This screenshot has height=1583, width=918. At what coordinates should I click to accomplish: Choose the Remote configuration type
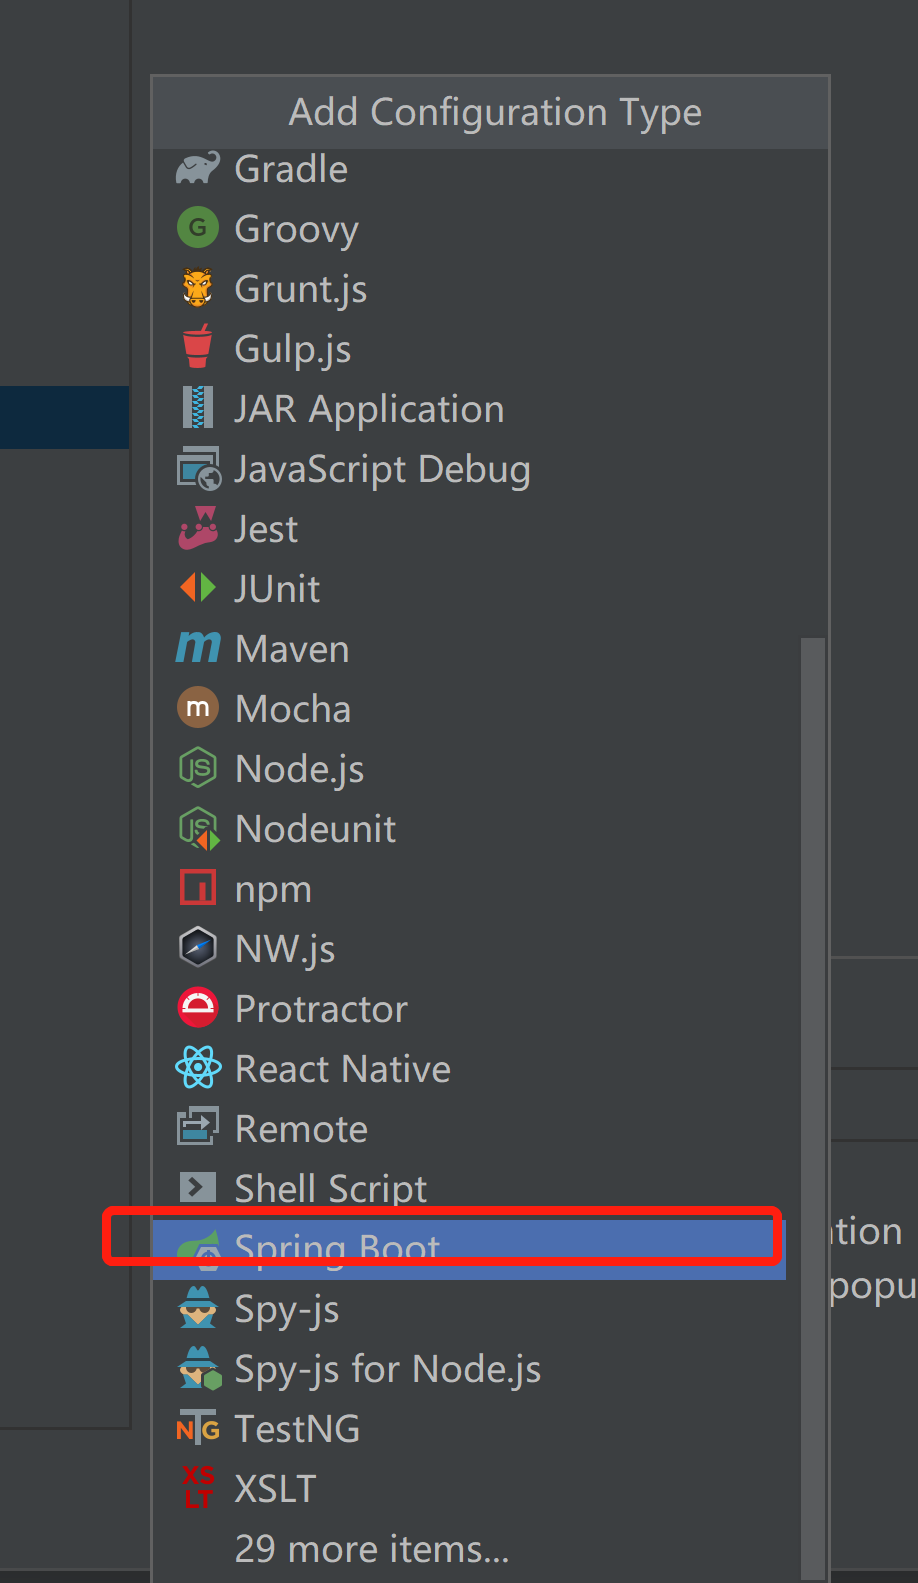(x=301, y=1128)
